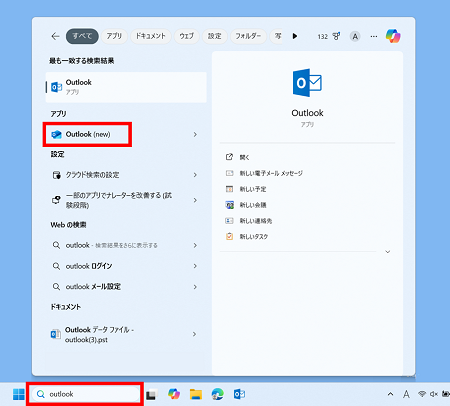Expand the クラウド検索の設定 result arrow

click(x=195, y=175)
